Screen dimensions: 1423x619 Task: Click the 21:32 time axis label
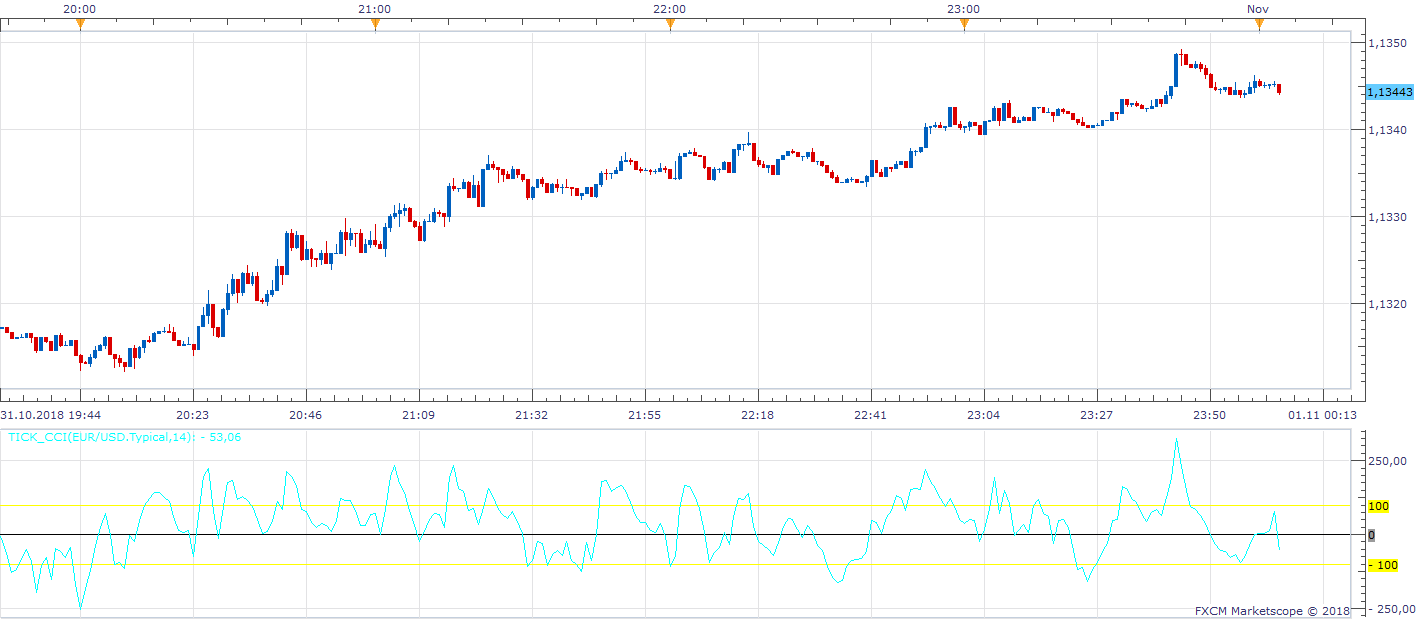(532, 414)
